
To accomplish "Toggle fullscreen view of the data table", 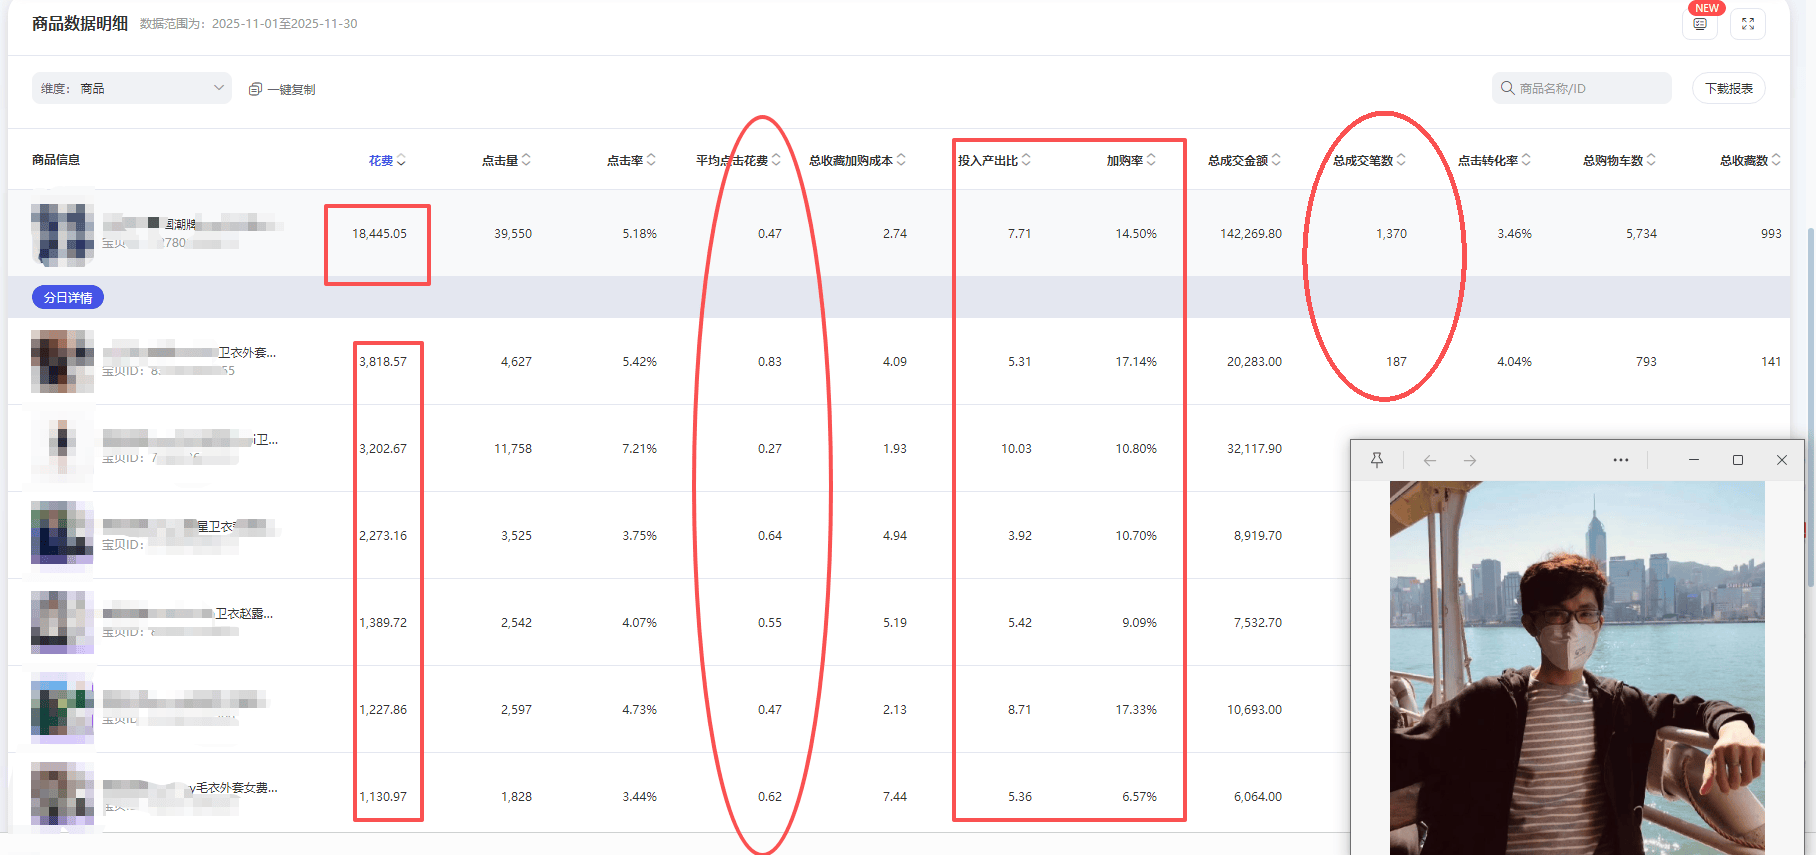I will point(1748,24).
